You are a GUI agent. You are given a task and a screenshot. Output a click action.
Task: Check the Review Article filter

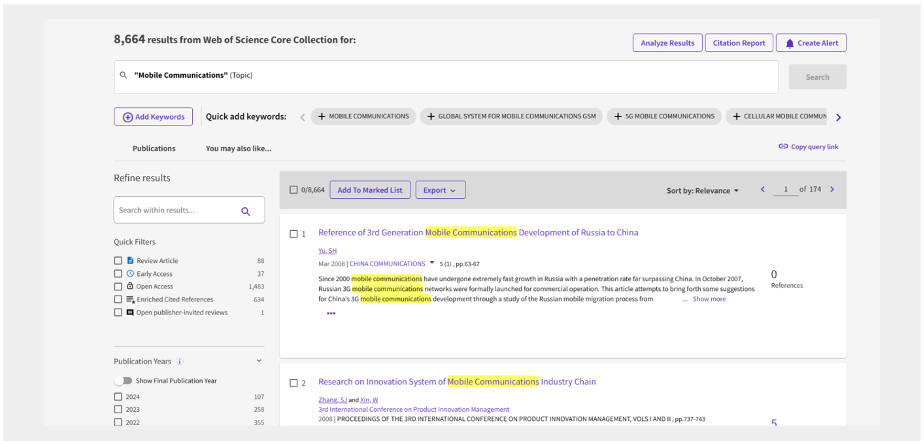(118, 261)
